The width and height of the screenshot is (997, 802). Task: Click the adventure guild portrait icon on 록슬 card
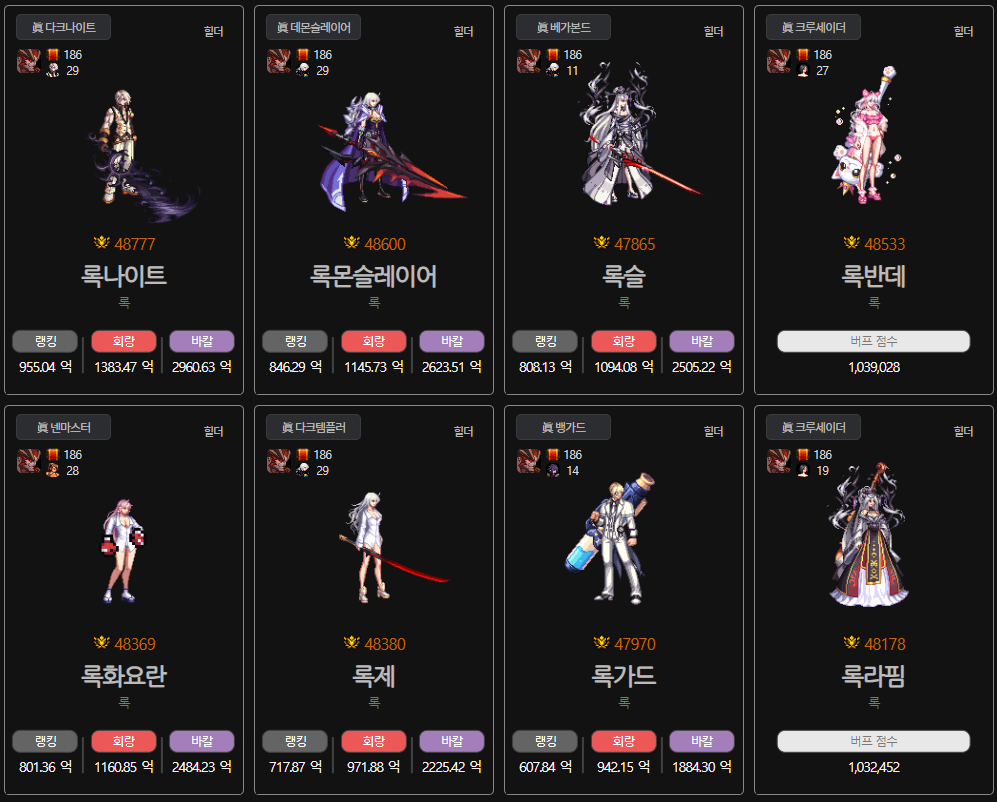click(x=528, y=61)
